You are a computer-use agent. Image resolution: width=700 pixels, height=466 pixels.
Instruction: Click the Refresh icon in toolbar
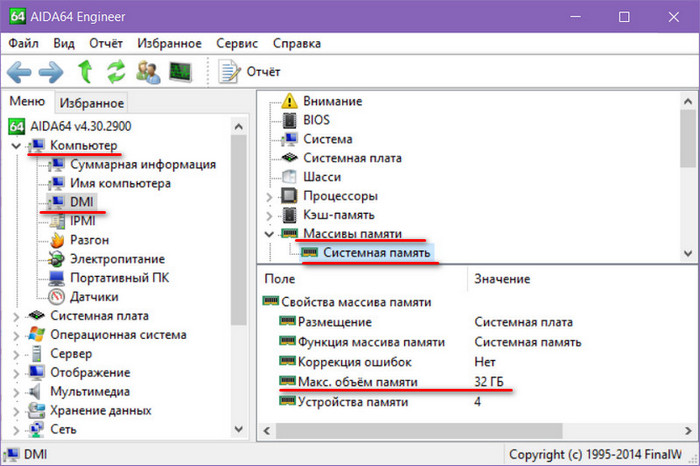pos(116,71)
